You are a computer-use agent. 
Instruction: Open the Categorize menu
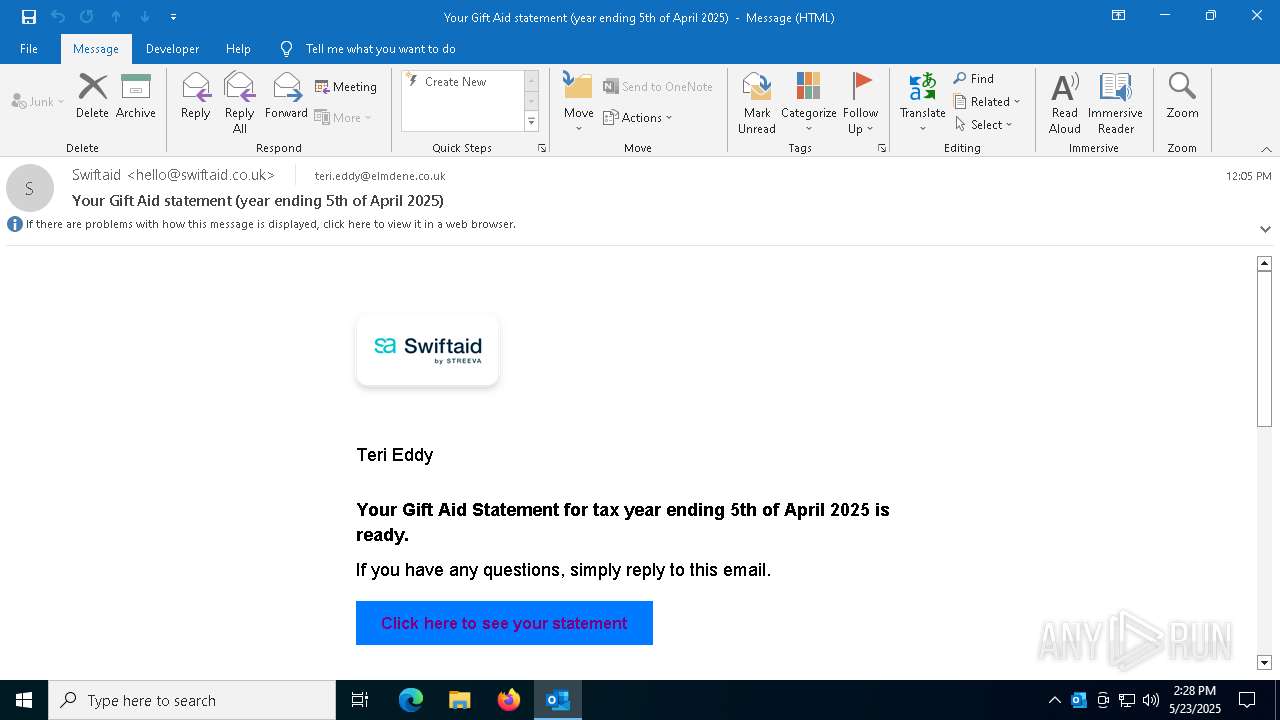click(809, 102)
